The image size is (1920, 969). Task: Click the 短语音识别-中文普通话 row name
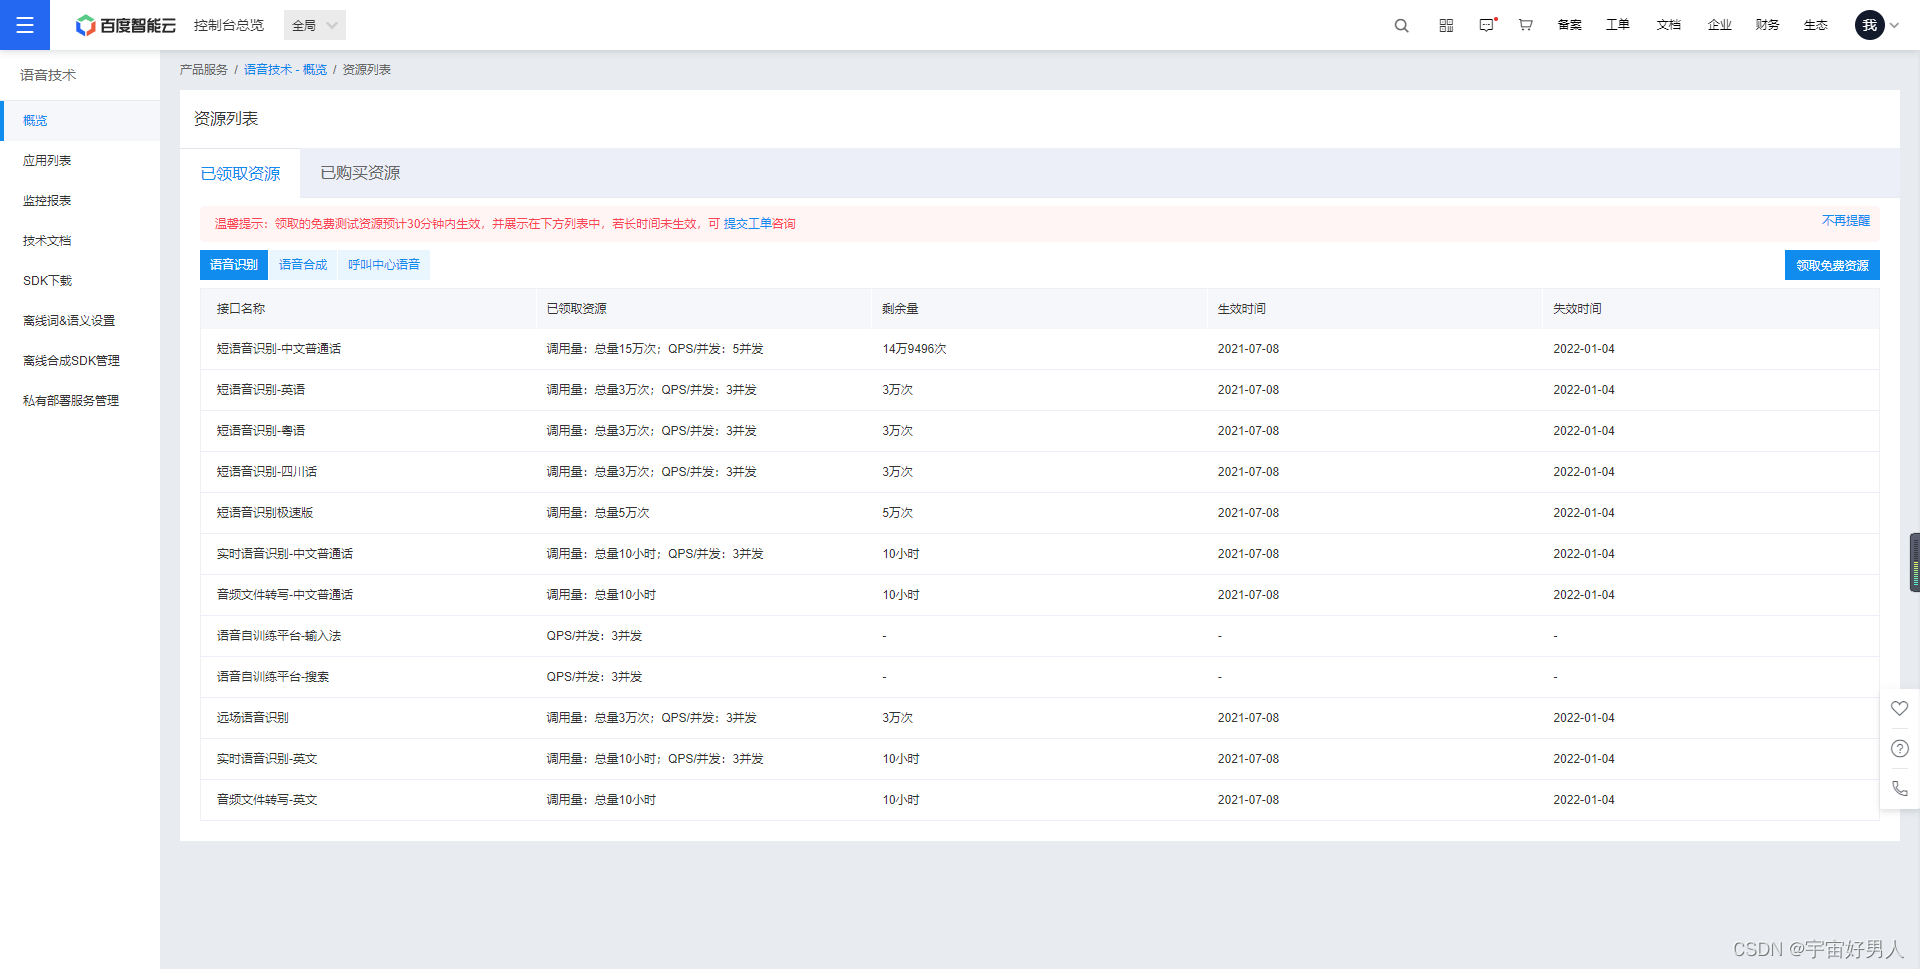pos(279,349)
